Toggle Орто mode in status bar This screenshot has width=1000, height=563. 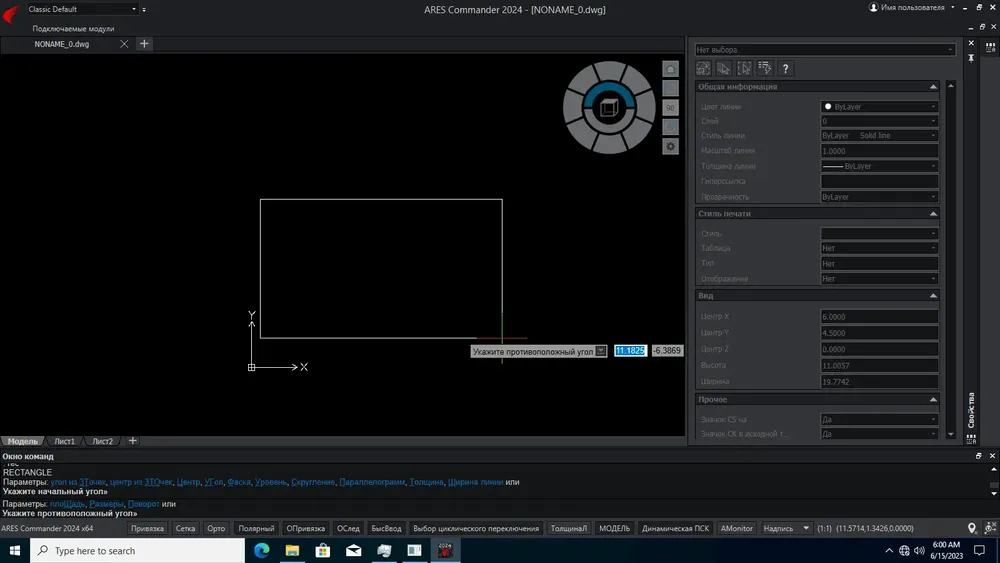coord(216,529)
